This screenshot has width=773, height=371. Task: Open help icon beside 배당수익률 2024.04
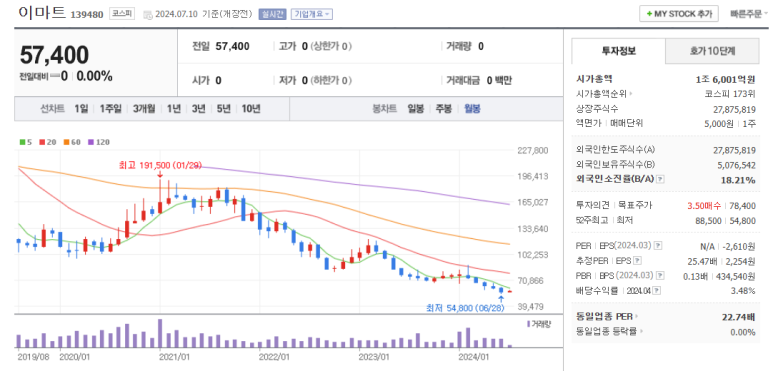(658, 291)
